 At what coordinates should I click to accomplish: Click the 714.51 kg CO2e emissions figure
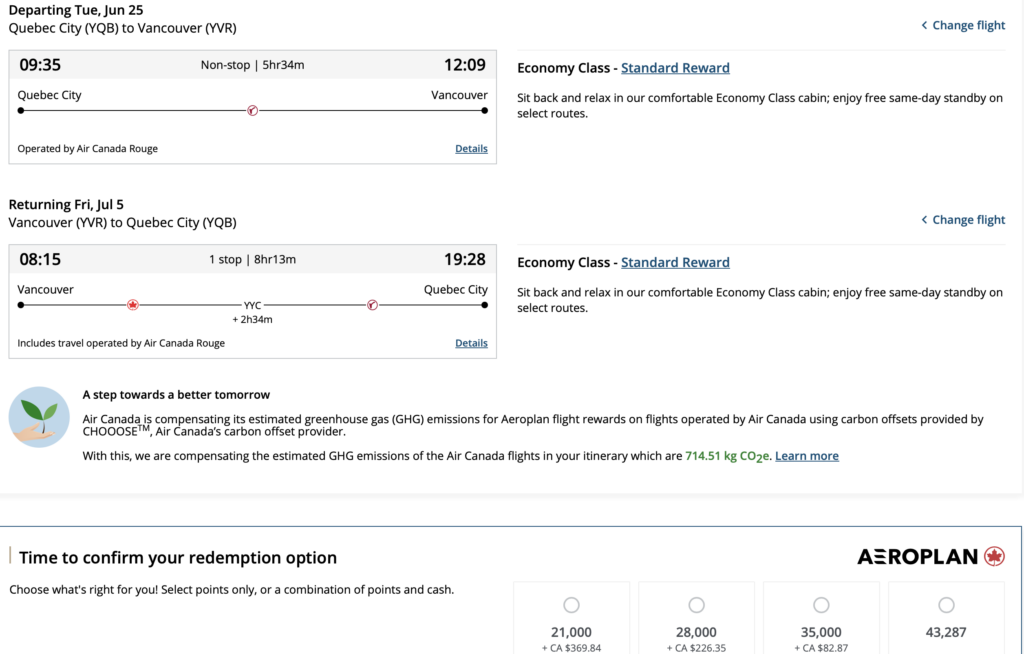727,456
